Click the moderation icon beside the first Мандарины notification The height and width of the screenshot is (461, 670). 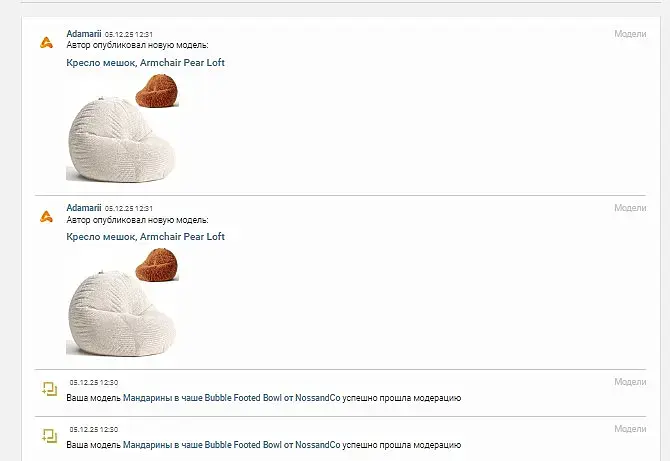point(50,389)
